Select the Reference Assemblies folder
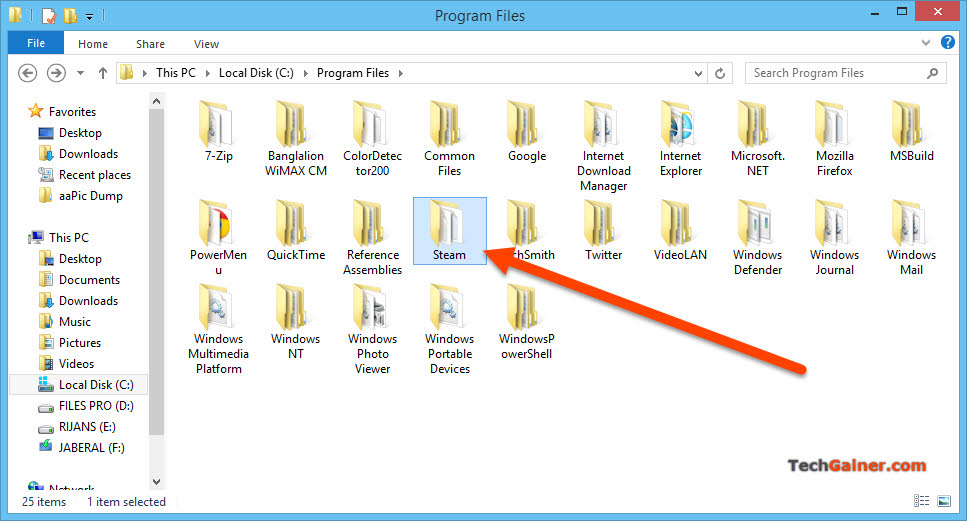Screen dimensions: 967x521 pos(372,237)
